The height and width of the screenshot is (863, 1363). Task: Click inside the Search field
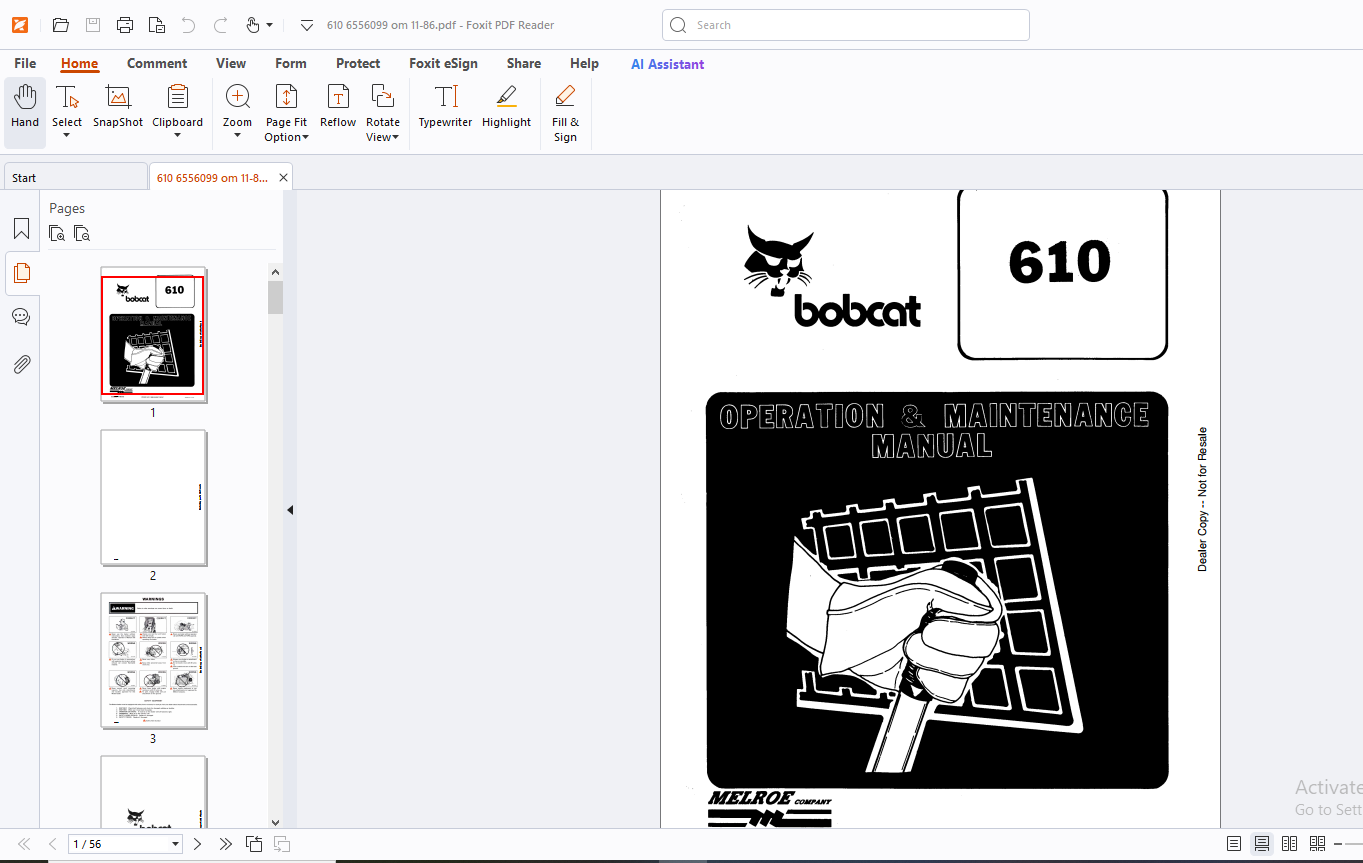845,25
